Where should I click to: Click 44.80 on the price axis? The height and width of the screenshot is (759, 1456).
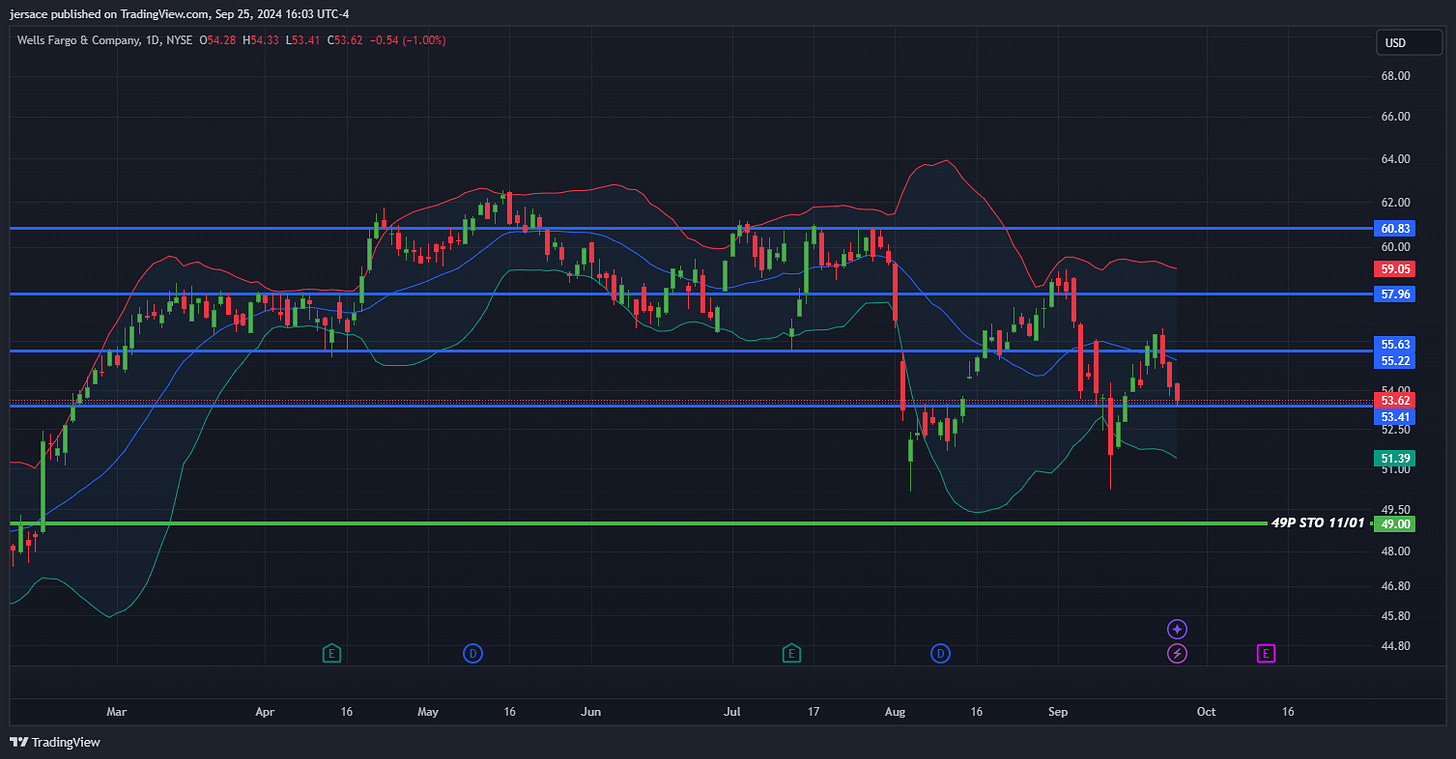coord(1395,646)
